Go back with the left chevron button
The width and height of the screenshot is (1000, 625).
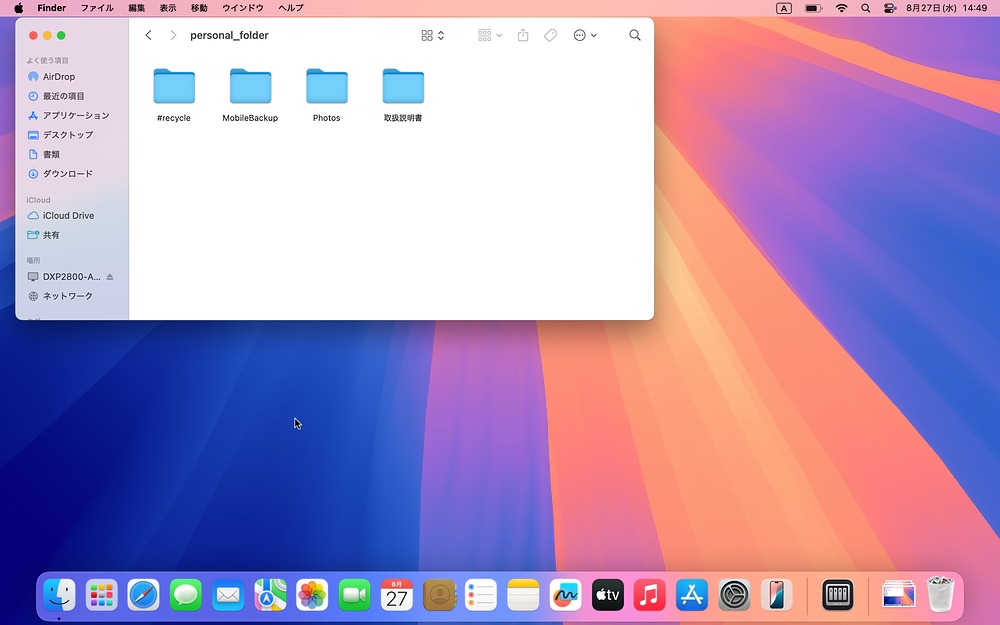point(149,35)
